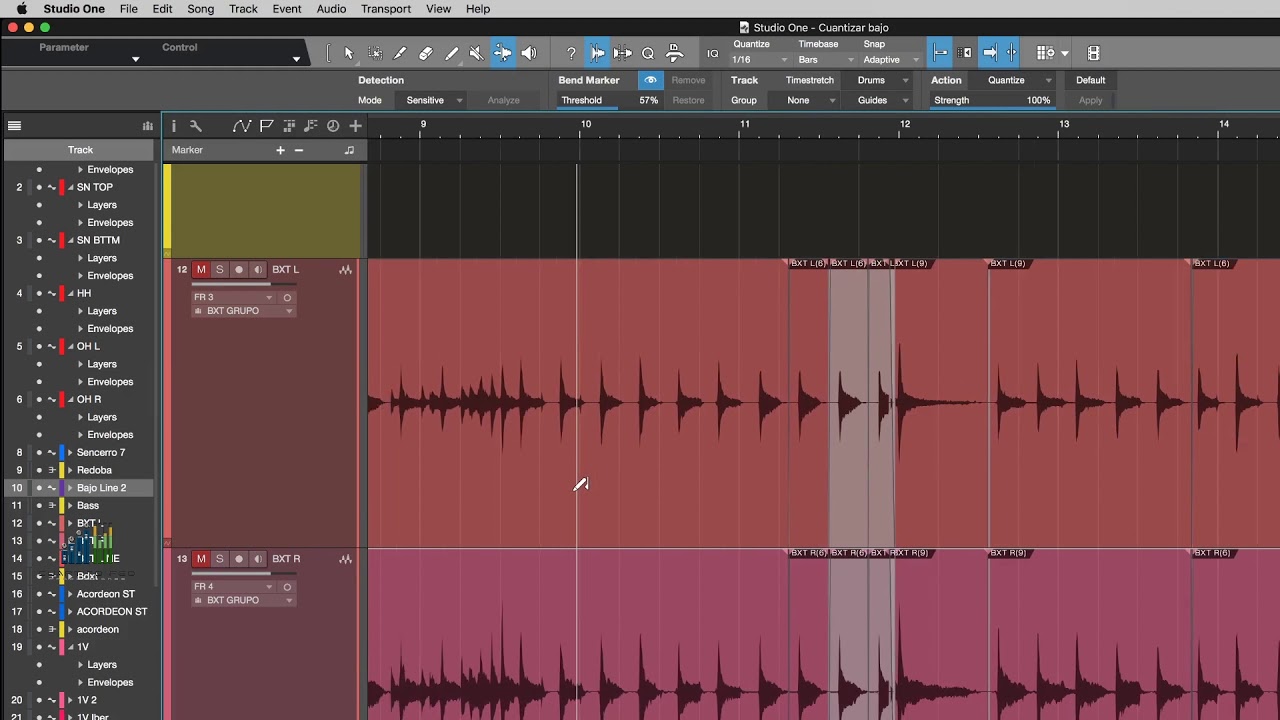Click the Marker lane note icon
Image resolution: width=1280 pixels, height=720 pixels.
coord(349,150)
